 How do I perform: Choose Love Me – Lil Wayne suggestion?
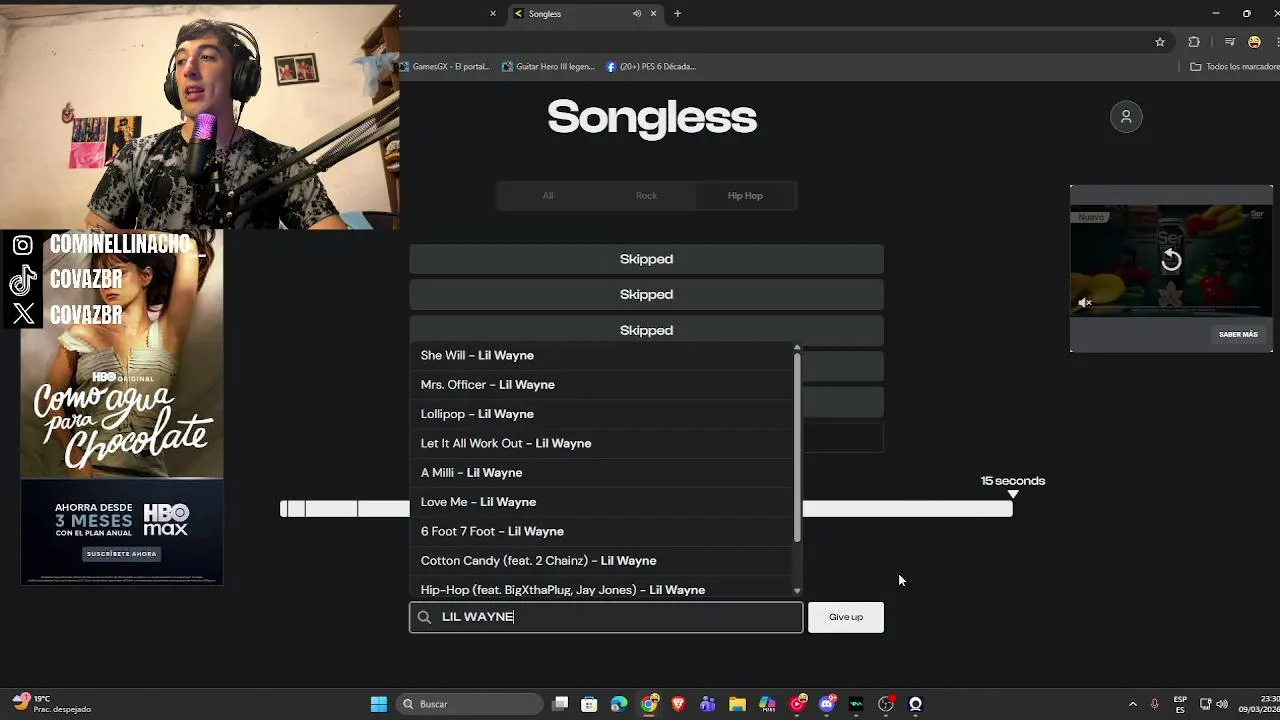pos(602,502)
